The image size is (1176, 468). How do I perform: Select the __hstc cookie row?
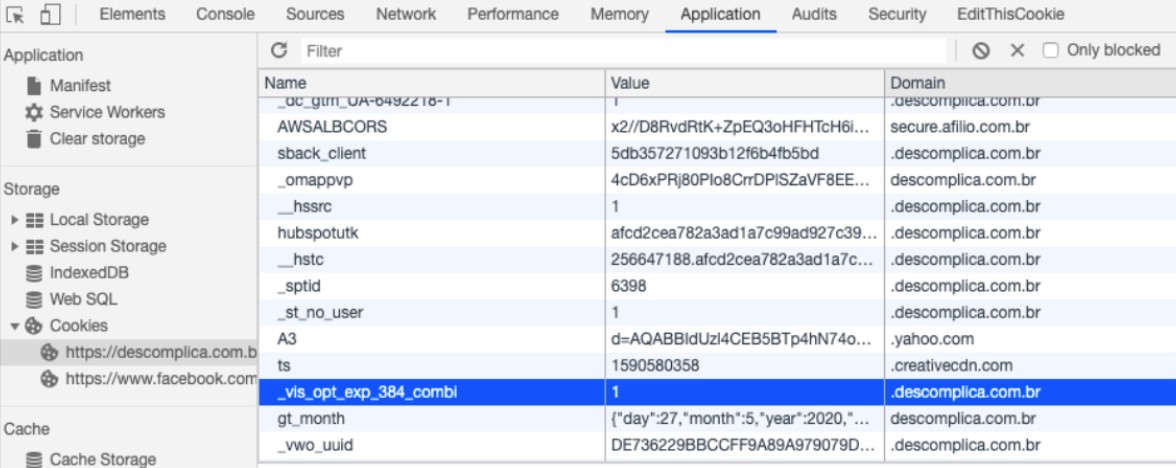pyautogui.click(x=717, y=260)
